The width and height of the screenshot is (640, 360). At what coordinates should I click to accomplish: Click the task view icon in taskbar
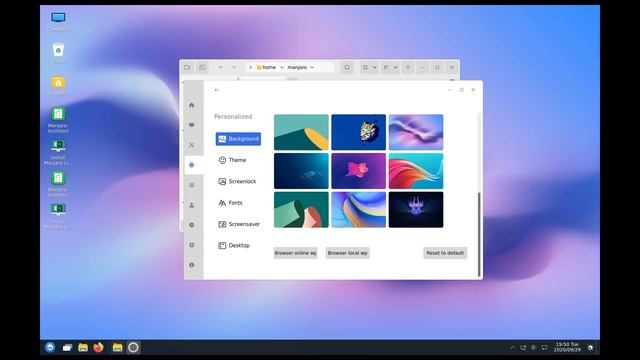tap(67, 347)
